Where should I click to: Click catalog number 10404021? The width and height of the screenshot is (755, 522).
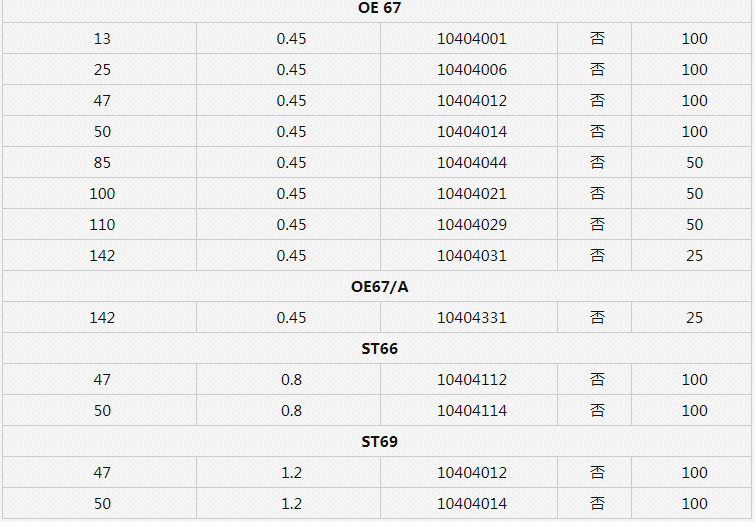pos(472,194)
